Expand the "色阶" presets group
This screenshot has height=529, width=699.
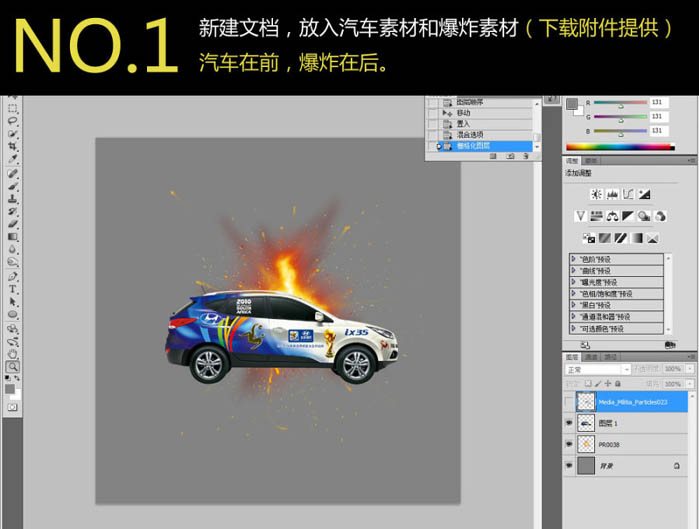574,258
